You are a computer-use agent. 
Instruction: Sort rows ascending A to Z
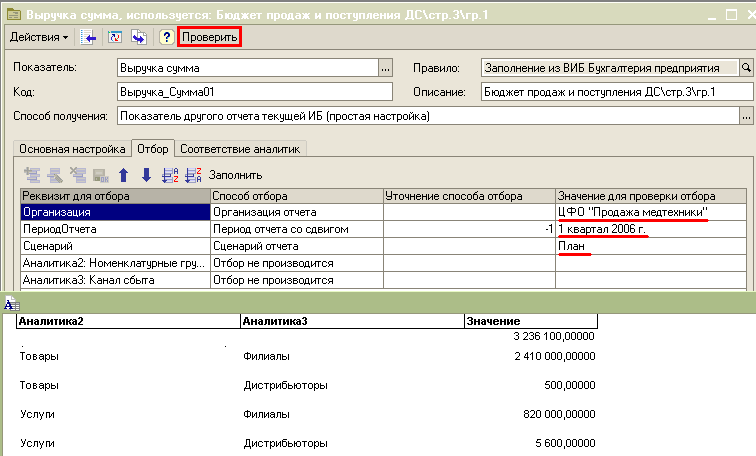click(169, 175)
